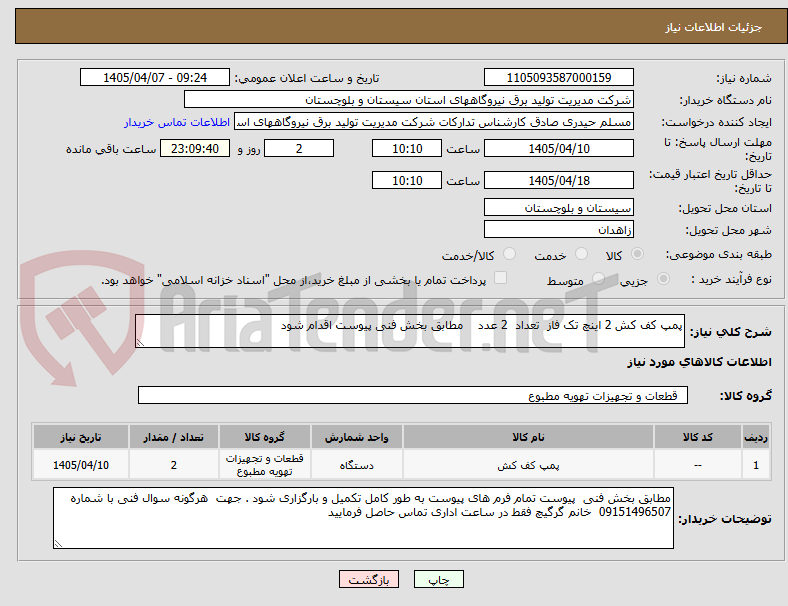Click the نام کالا column header
Screen dimensions: 788x606
tap(528, 437)
